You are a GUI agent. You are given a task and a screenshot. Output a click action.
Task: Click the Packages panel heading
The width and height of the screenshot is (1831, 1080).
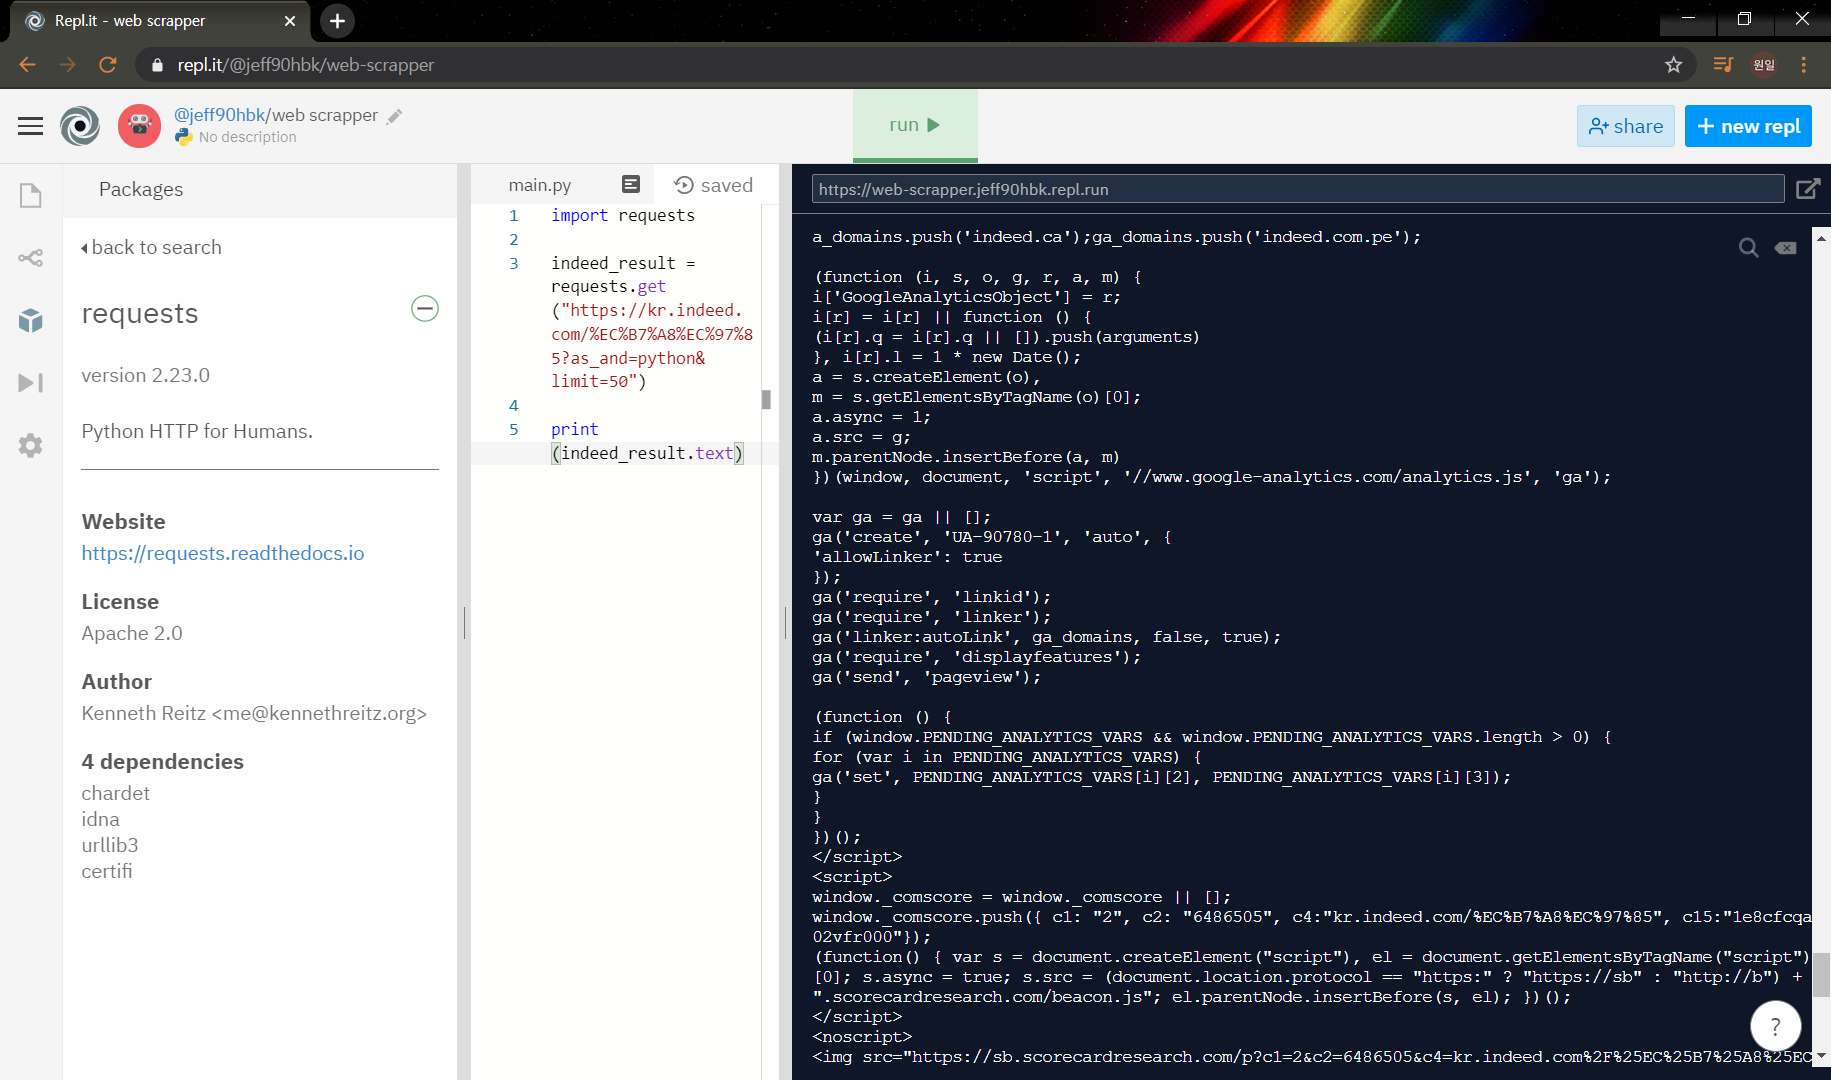click(x=141, y=189)
